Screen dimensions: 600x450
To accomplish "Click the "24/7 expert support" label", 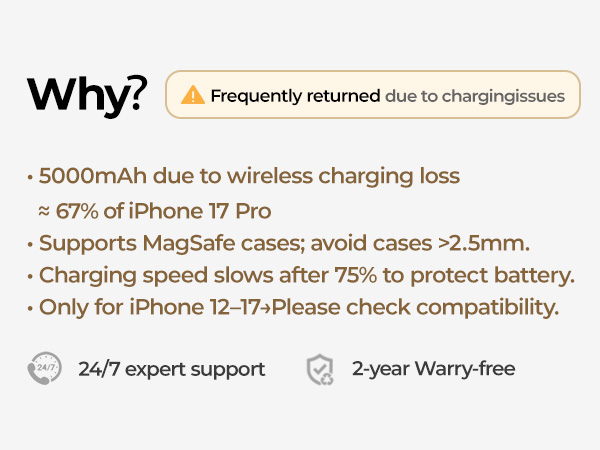I will pos(172,369).
